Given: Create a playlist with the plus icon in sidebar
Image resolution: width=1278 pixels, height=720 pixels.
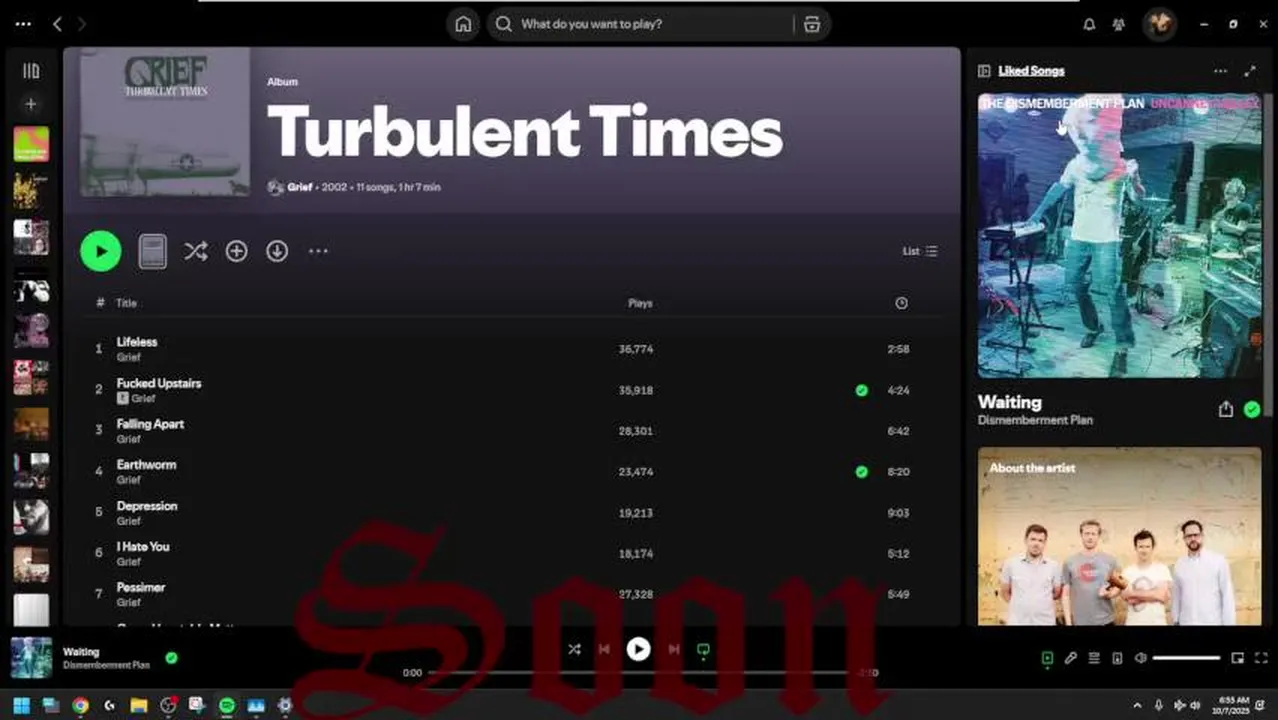Looking at the screenshot, I should [31, 104].
